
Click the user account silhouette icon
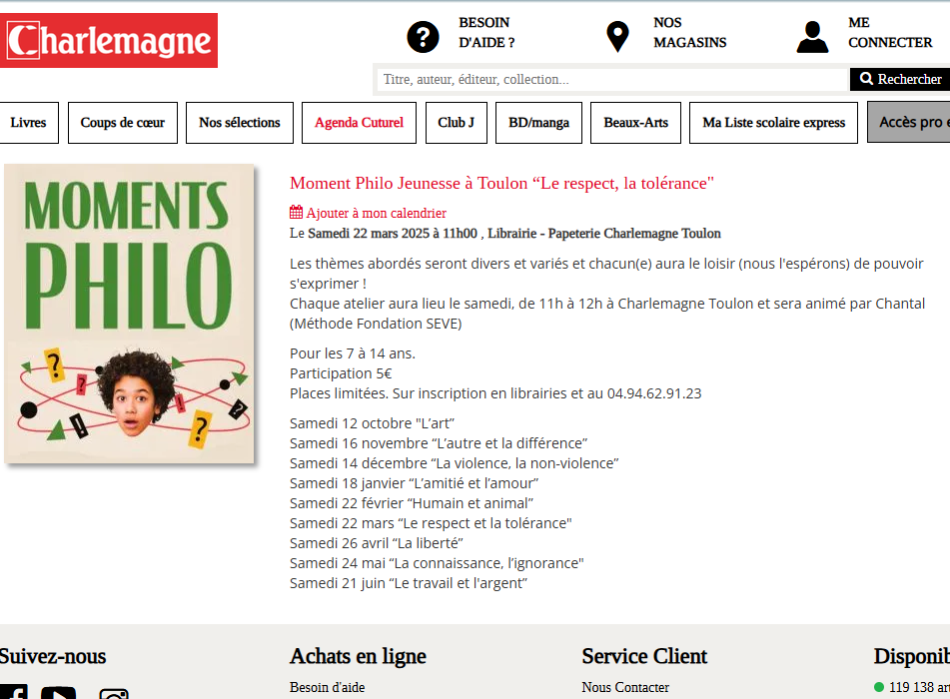tap(812, 37)
